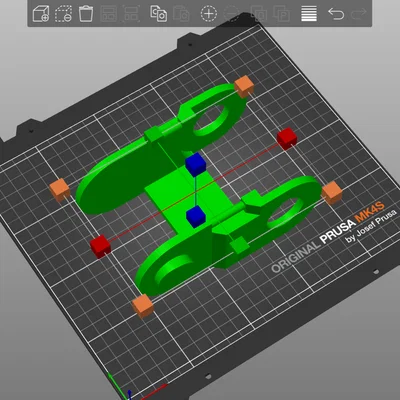This screenshot has height=400, width=400.
Task: Click the Add object cube icon
Action: (x=41, y=14)
